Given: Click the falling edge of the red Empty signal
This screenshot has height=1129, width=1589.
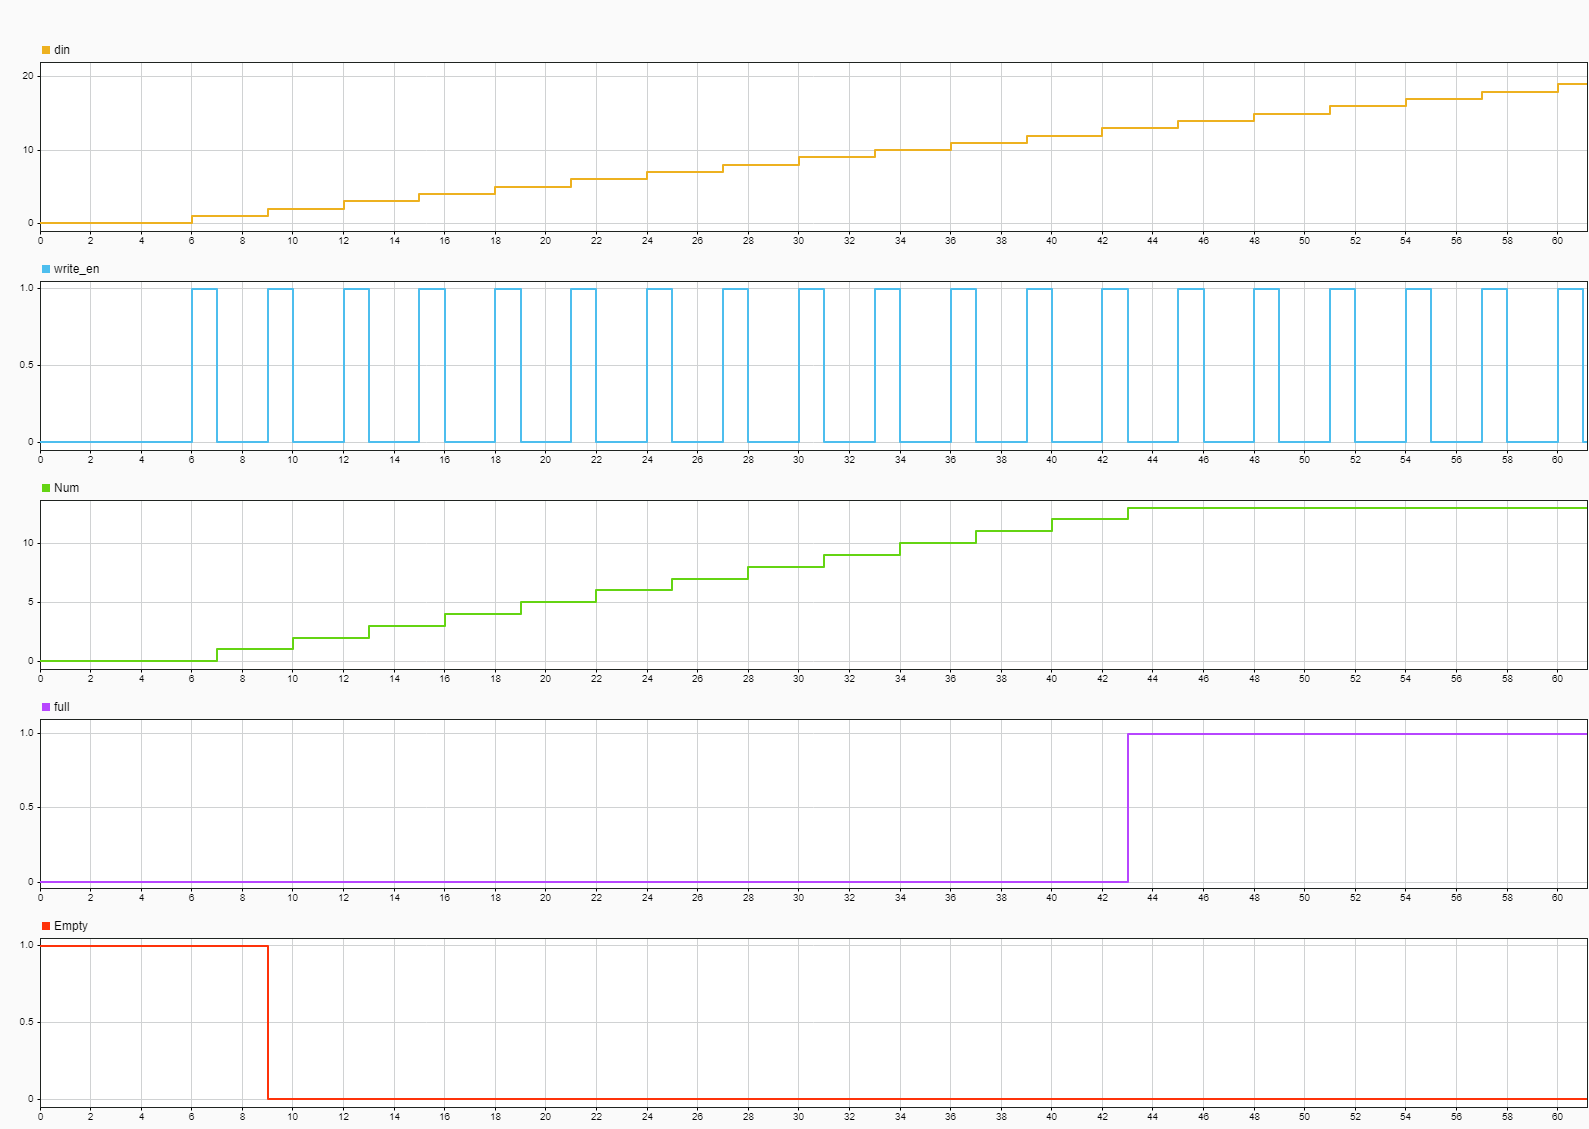Looking at the screenshot, I should 268,1022.
